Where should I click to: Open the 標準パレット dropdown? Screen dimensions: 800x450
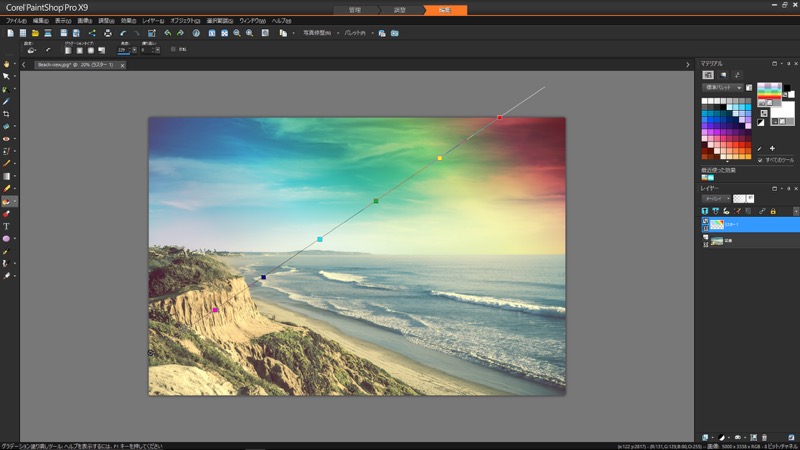click(721, 88)
